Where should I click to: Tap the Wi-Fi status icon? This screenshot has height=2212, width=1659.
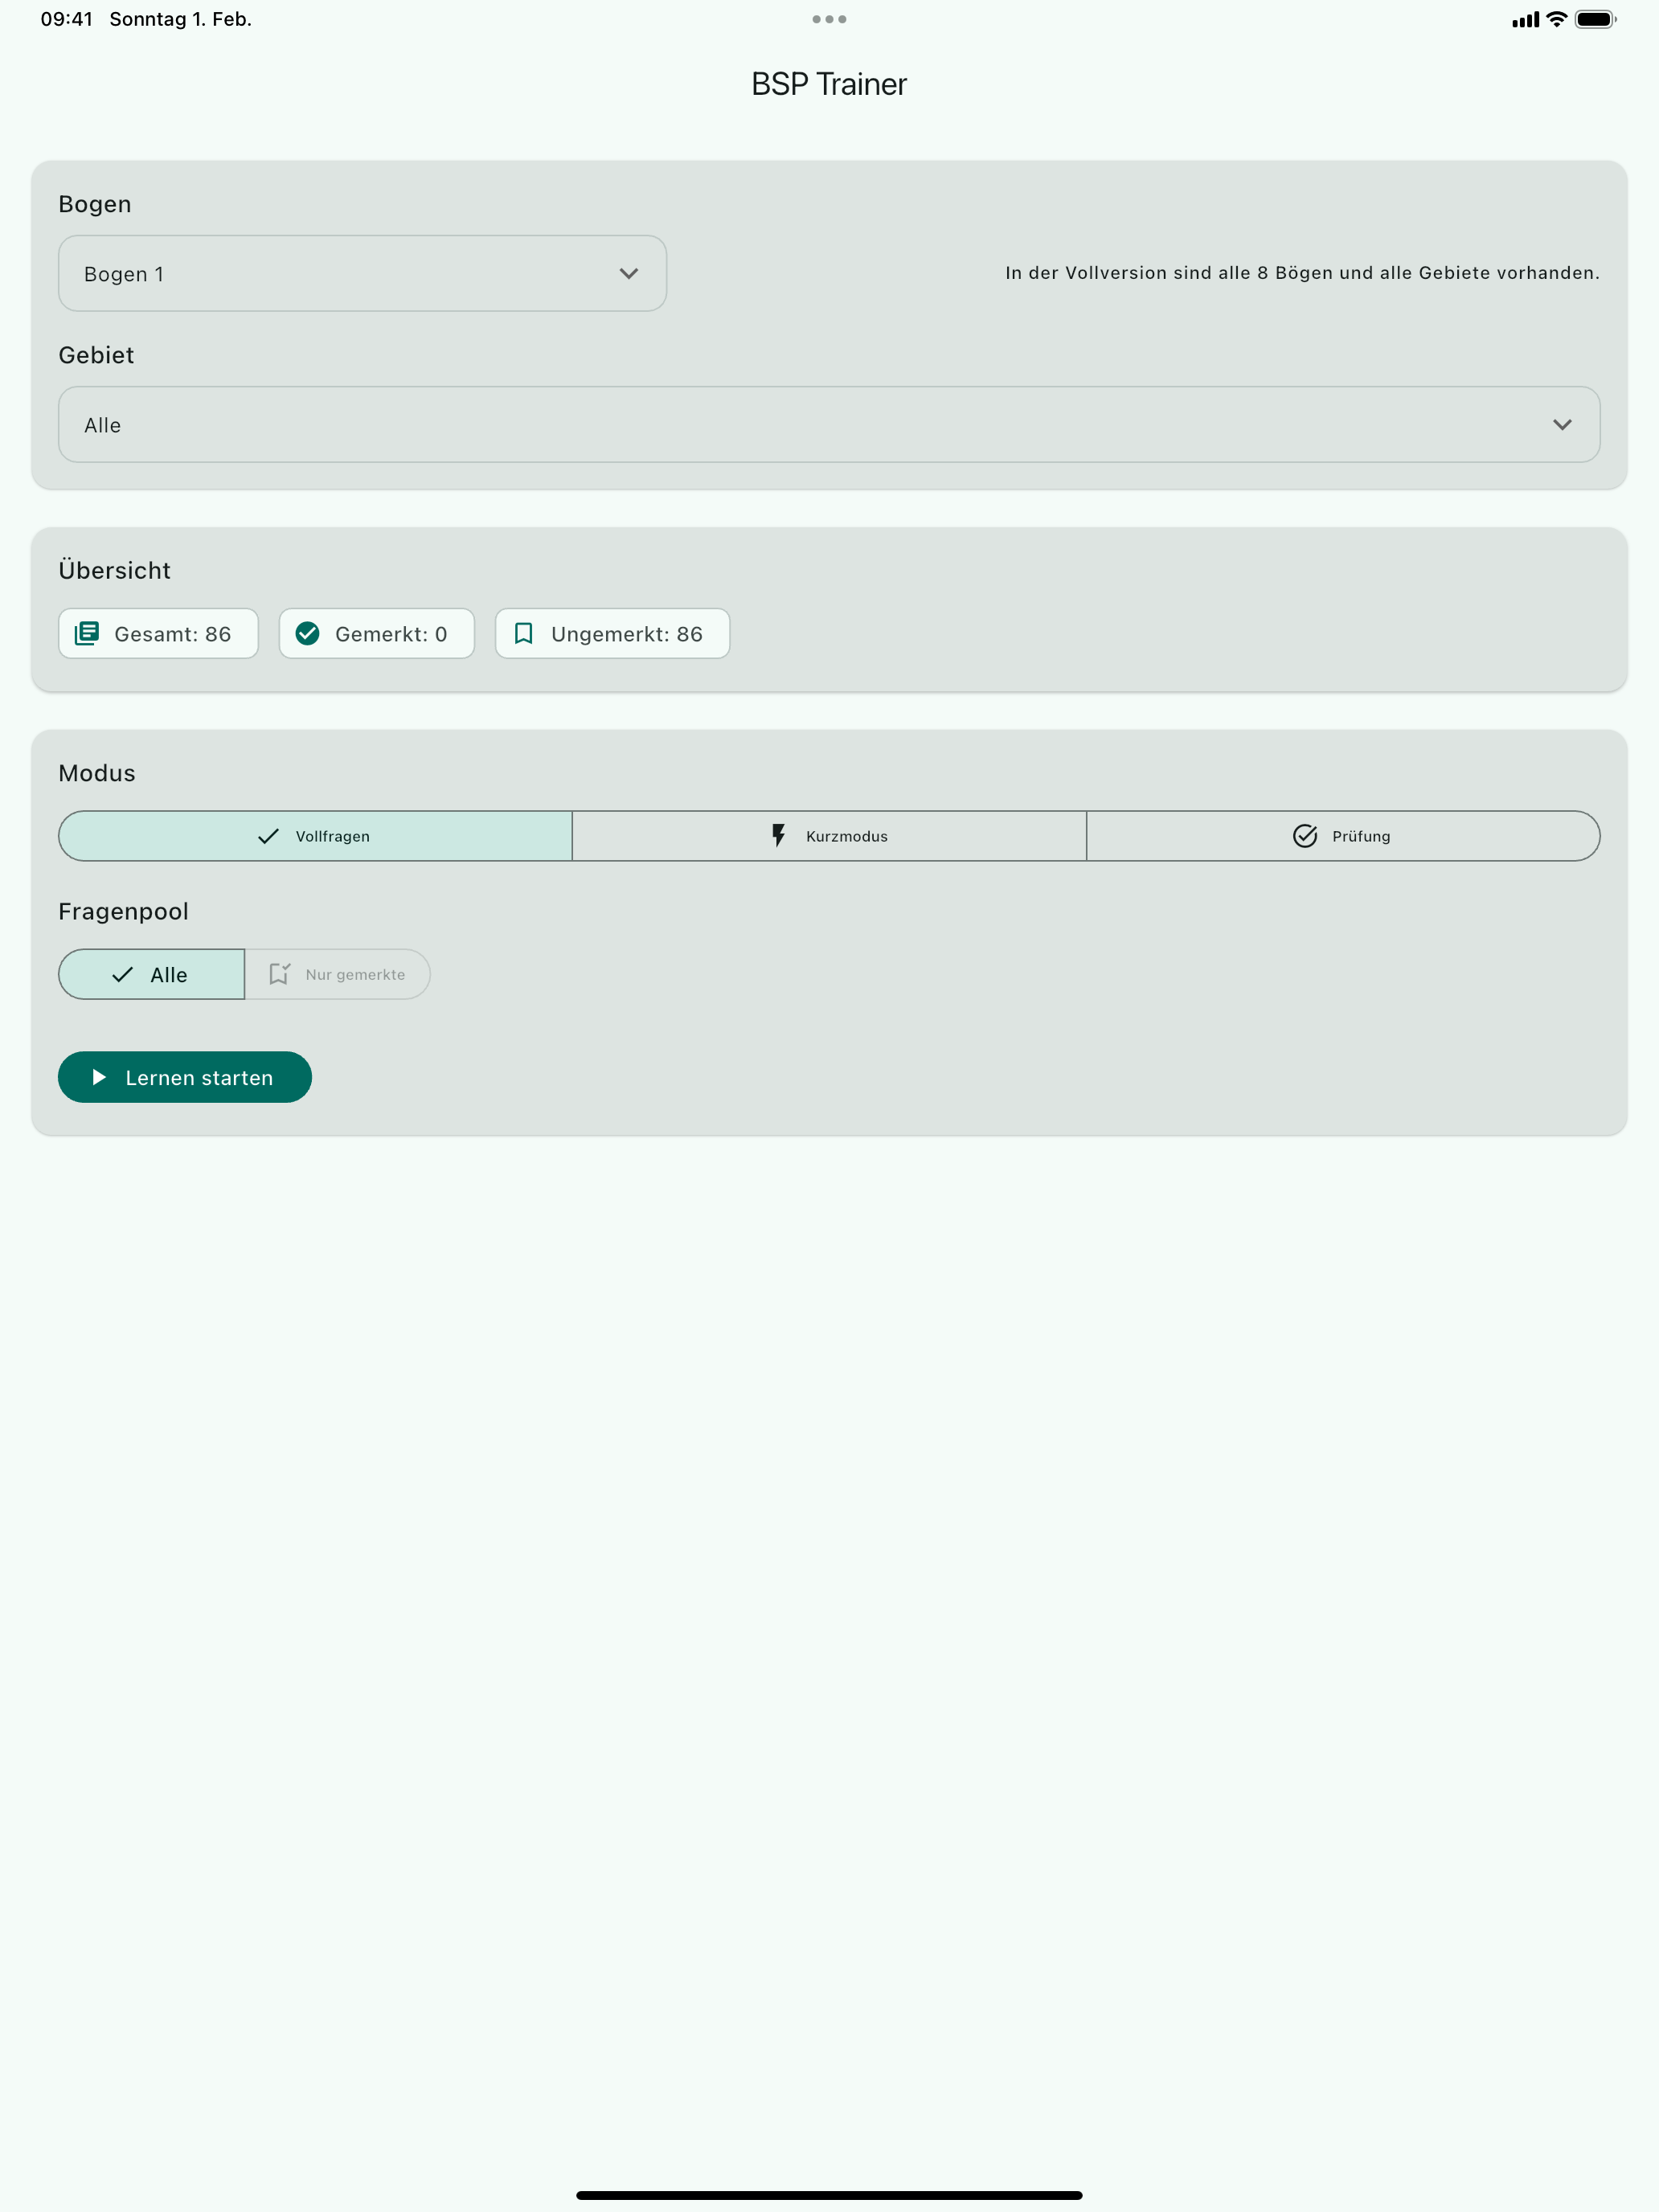click(1556, 19)
